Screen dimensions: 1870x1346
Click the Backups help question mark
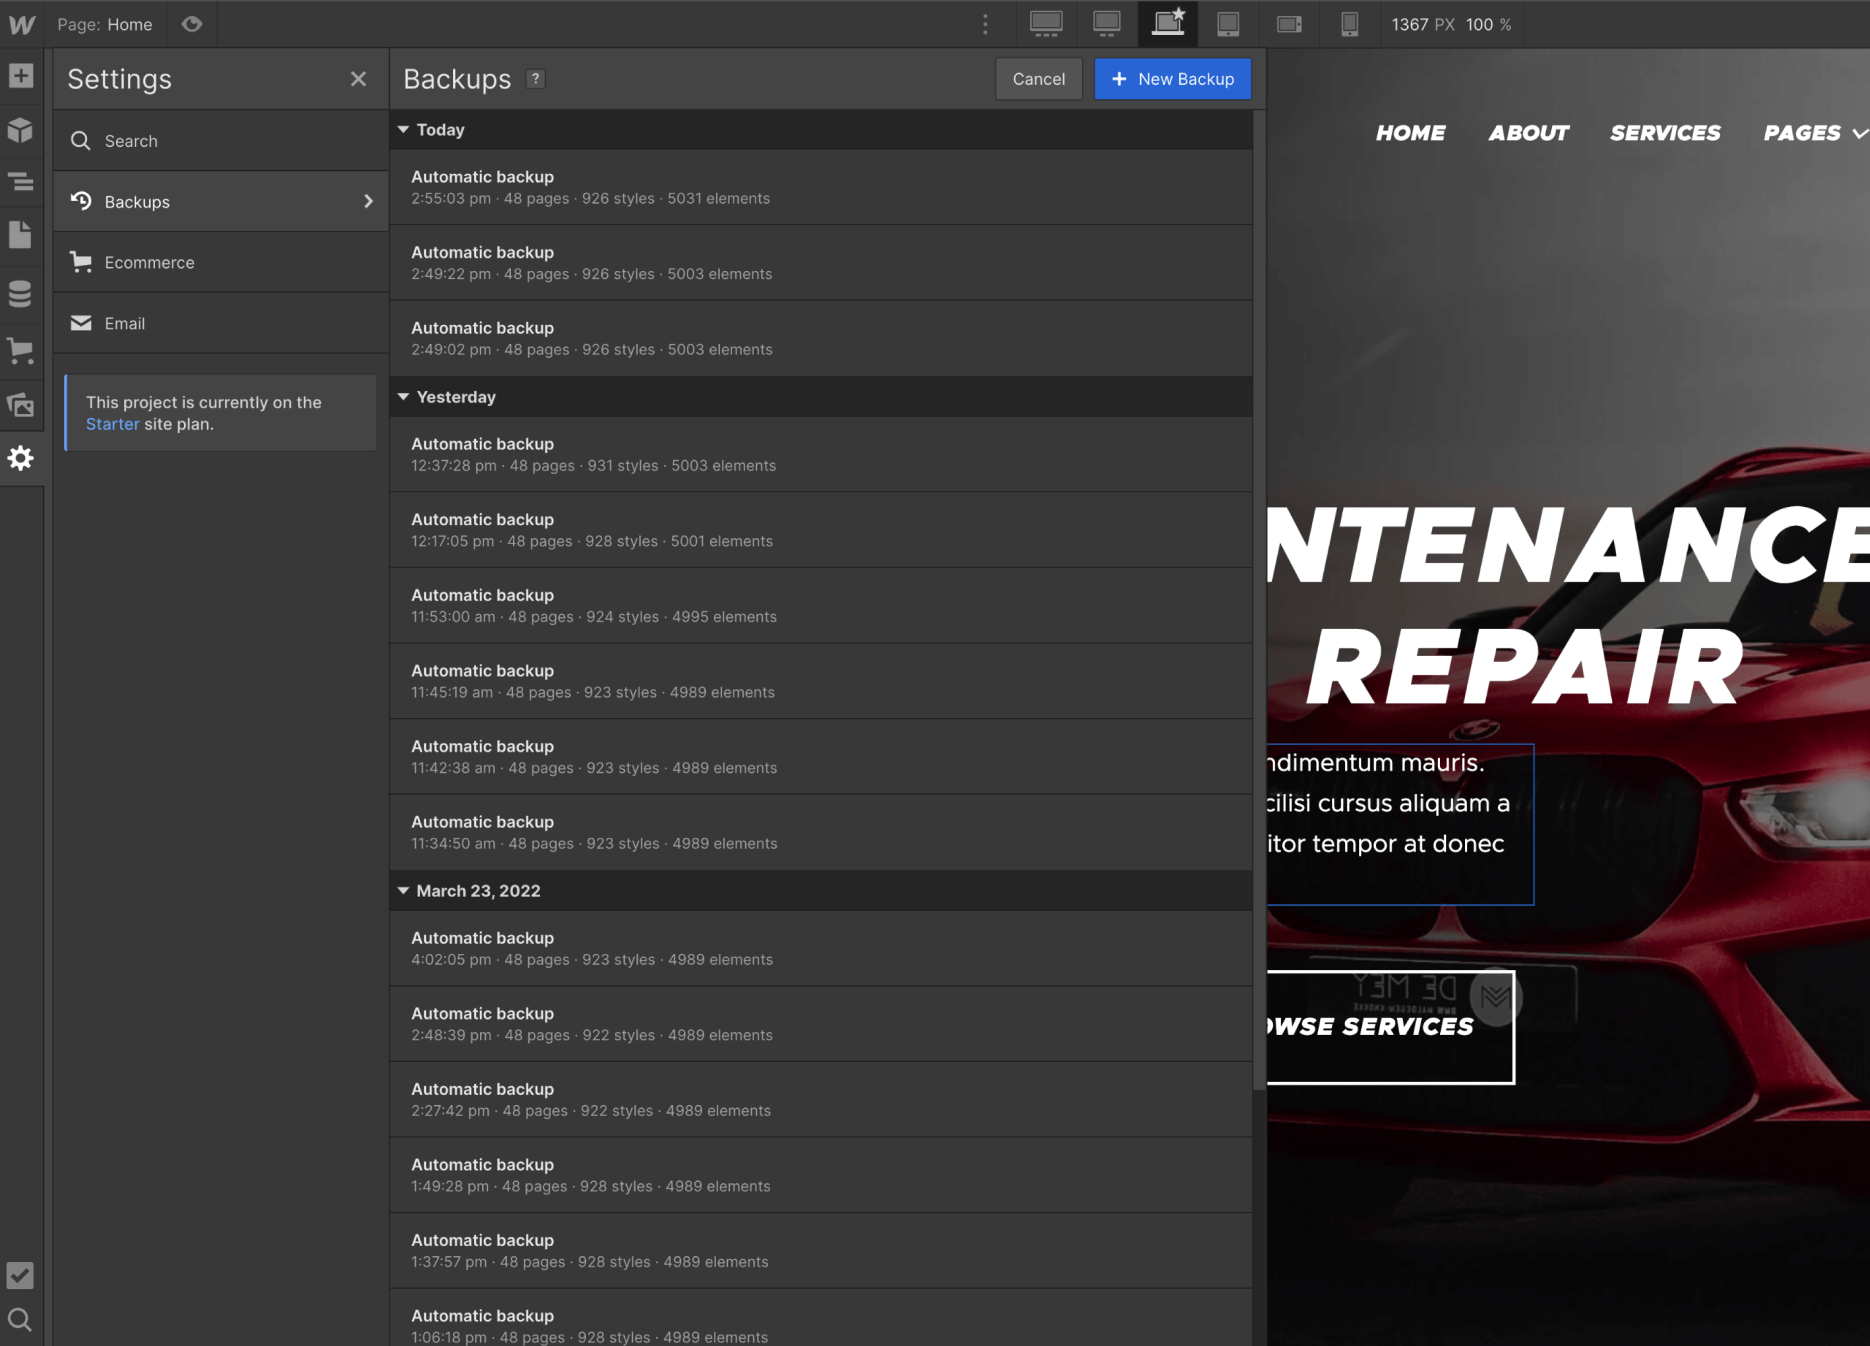point(535,79)
